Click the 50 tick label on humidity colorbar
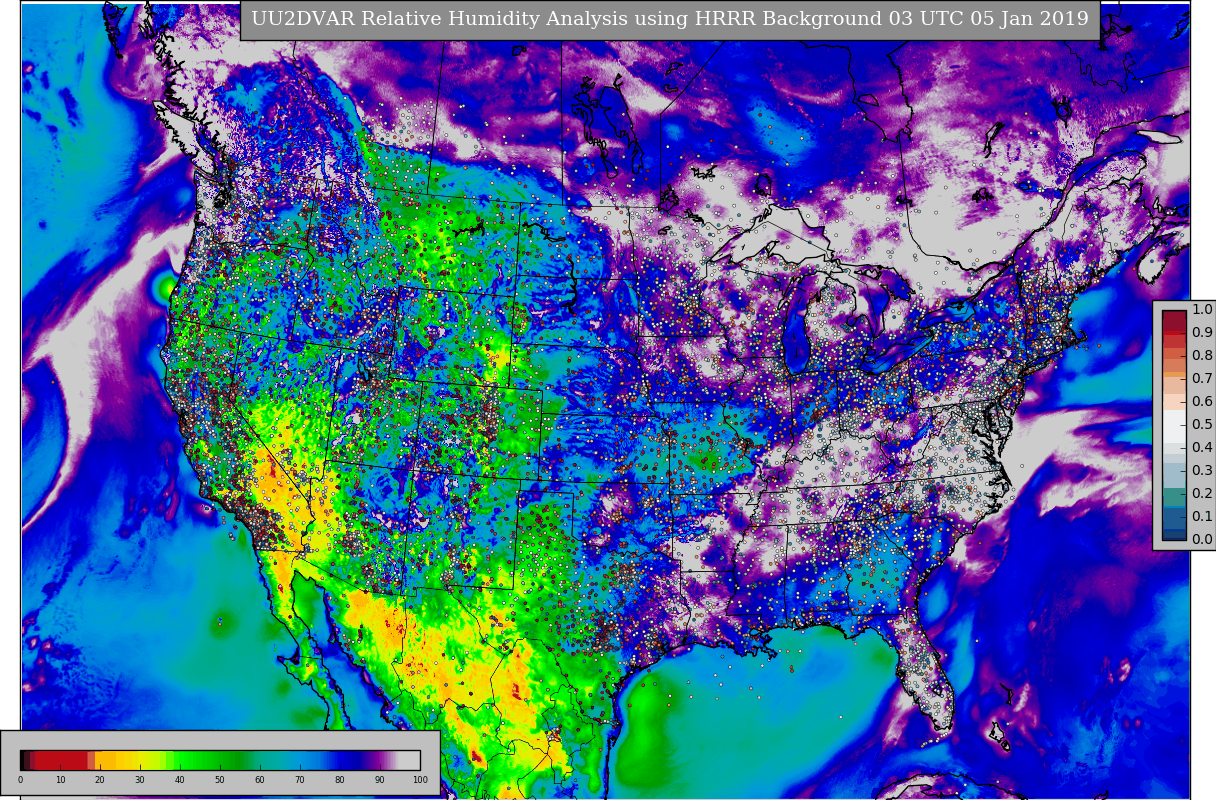Viewport: 1216px width, 800px height. [220, 780]
